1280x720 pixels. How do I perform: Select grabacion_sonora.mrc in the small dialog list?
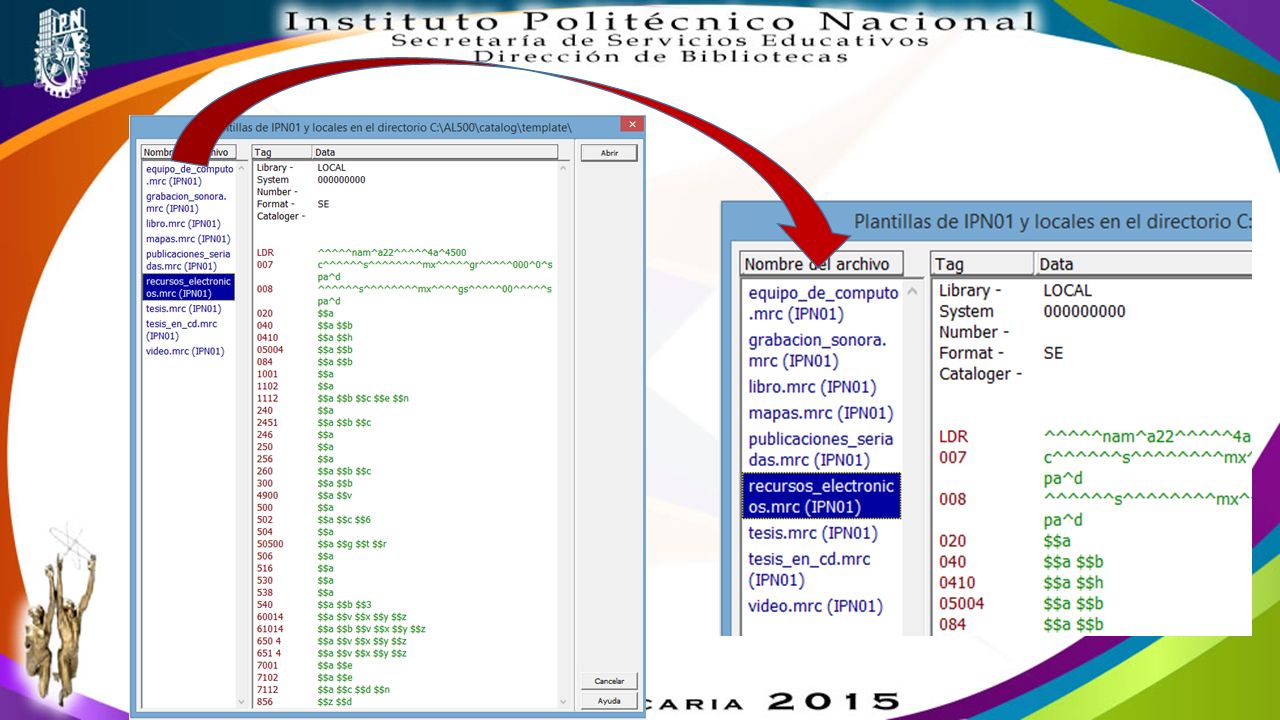pos(186,203)
